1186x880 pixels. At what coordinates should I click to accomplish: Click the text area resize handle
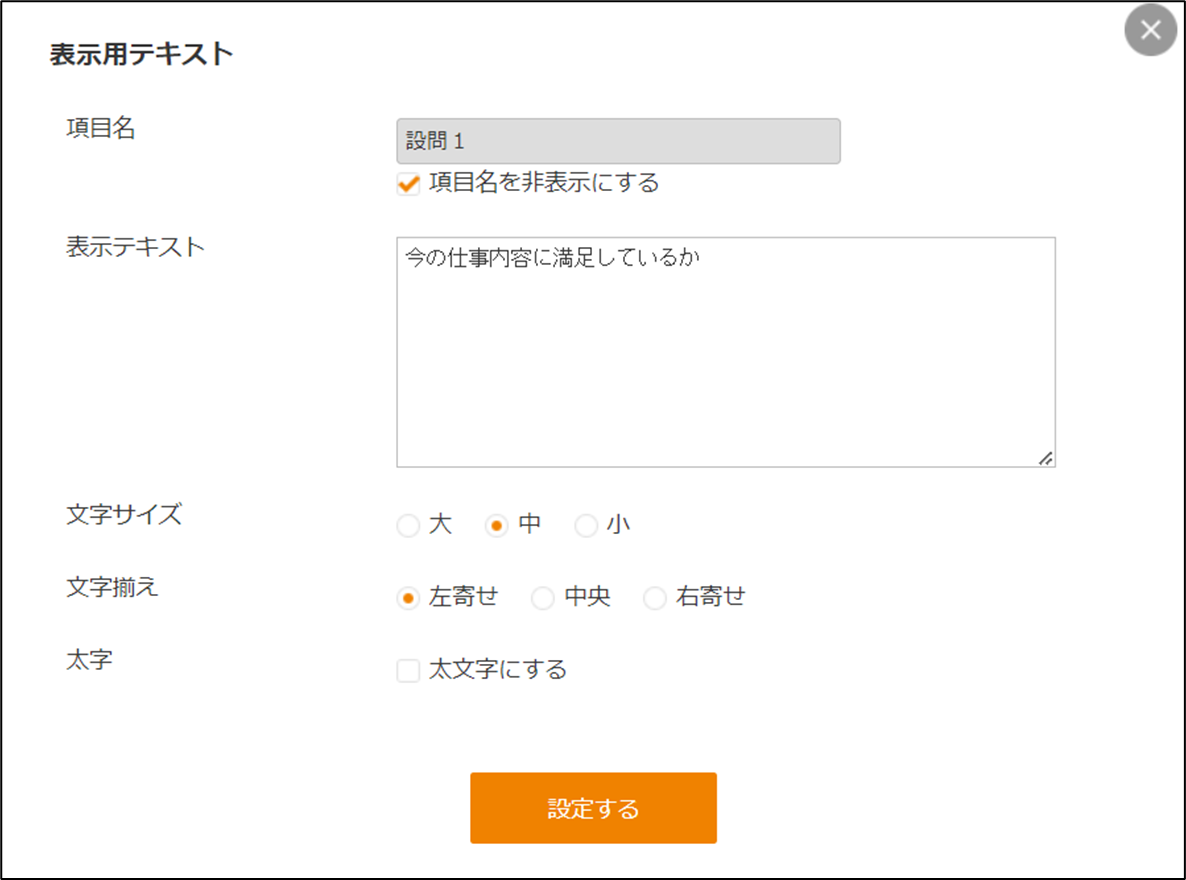click(x=1046, y=459)
